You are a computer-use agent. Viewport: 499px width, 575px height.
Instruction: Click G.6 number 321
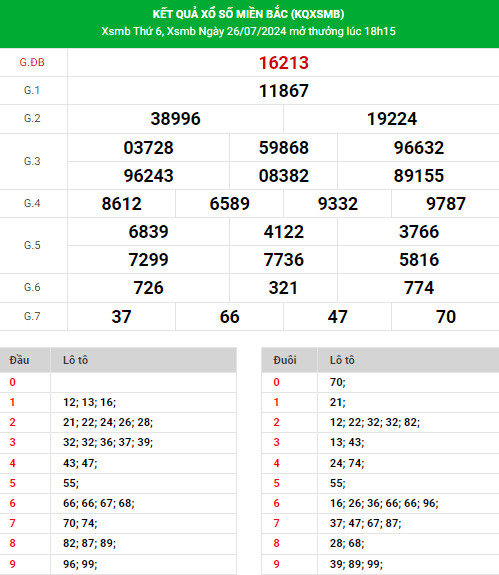coord(283,288)
